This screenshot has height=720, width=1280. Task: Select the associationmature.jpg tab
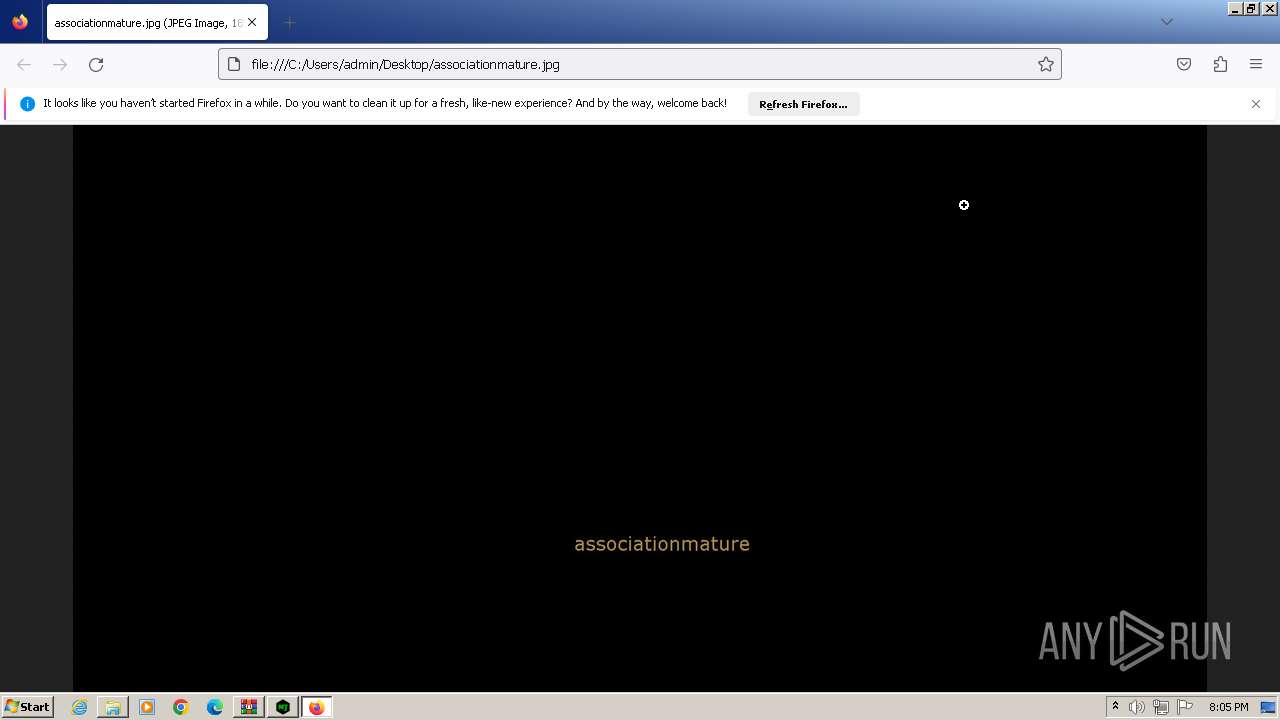155,22
